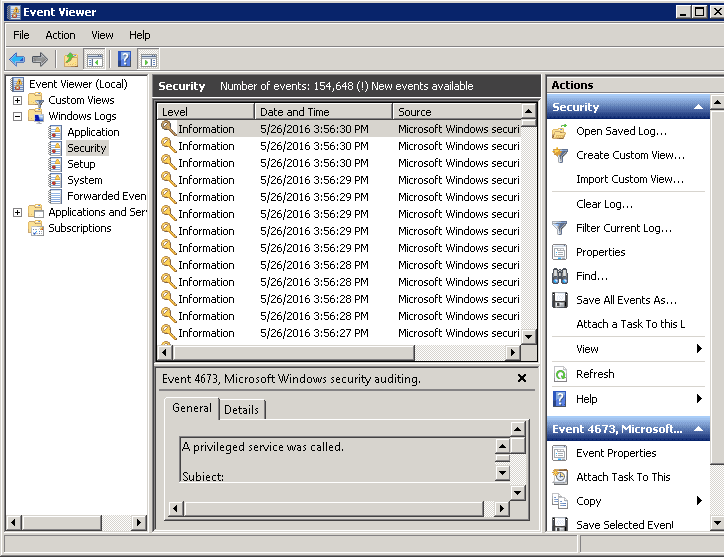
Task: Sort events by Date and Time column header
Action: pos(323,112)
